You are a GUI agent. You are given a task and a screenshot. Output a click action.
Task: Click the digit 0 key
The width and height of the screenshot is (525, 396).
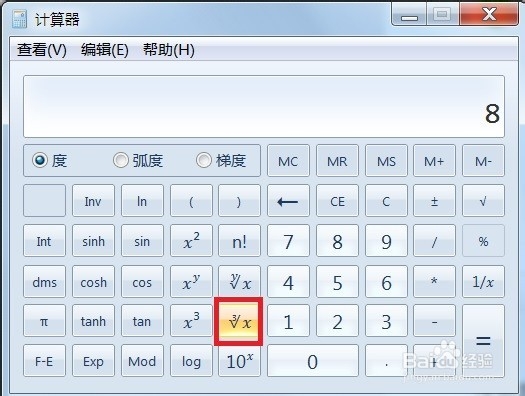click(313, 361)
